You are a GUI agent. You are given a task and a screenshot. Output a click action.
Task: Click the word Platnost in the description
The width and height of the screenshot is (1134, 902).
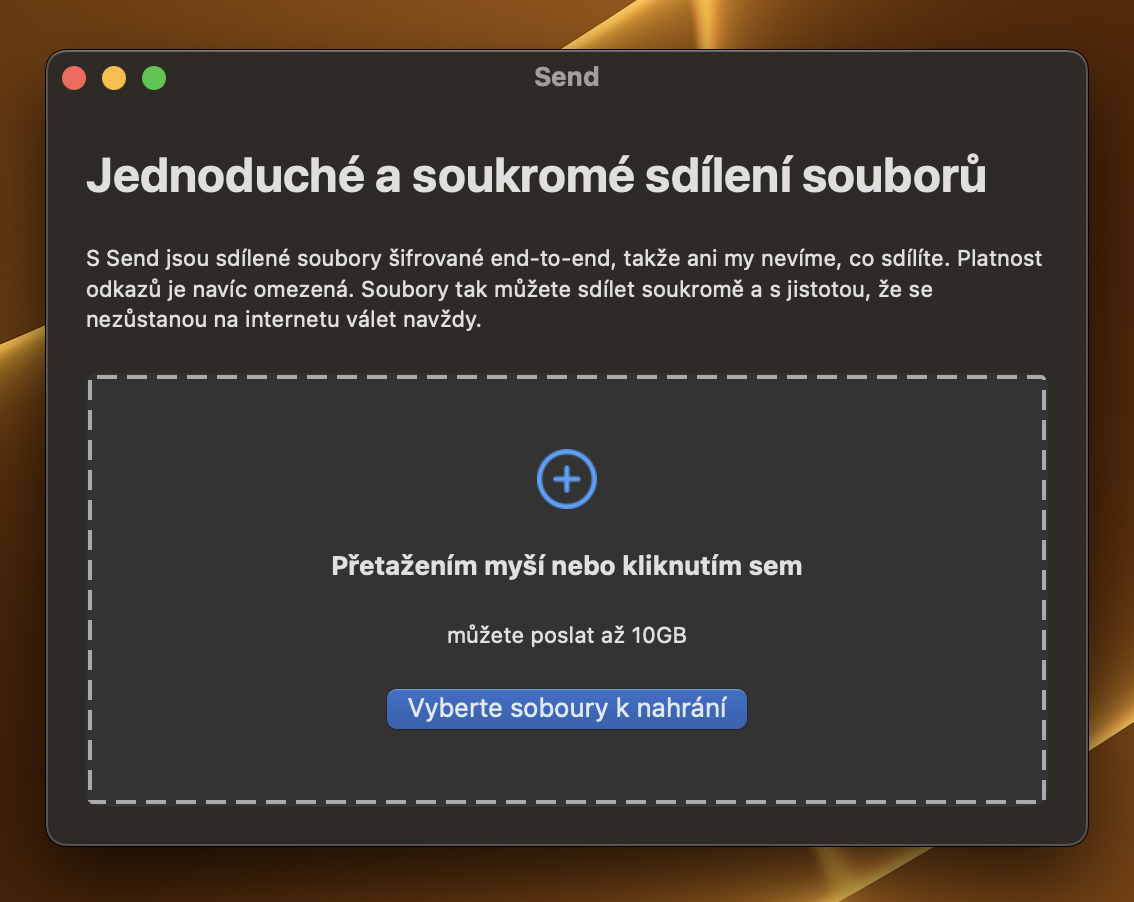(x=999, y=258)
